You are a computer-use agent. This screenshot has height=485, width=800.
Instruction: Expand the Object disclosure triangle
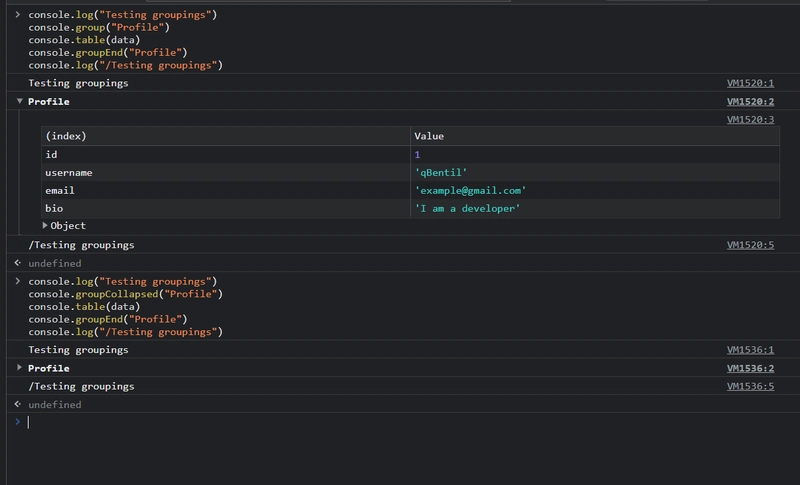coord(45,225)
